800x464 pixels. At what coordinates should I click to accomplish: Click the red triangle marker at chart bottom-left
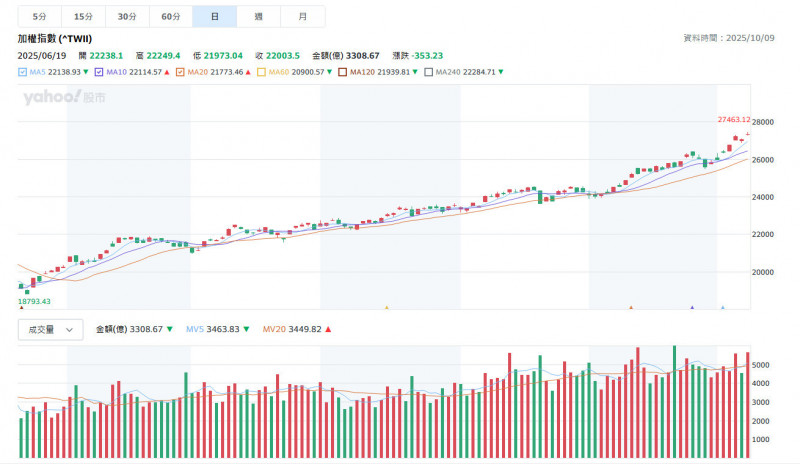tap(21, 309)
